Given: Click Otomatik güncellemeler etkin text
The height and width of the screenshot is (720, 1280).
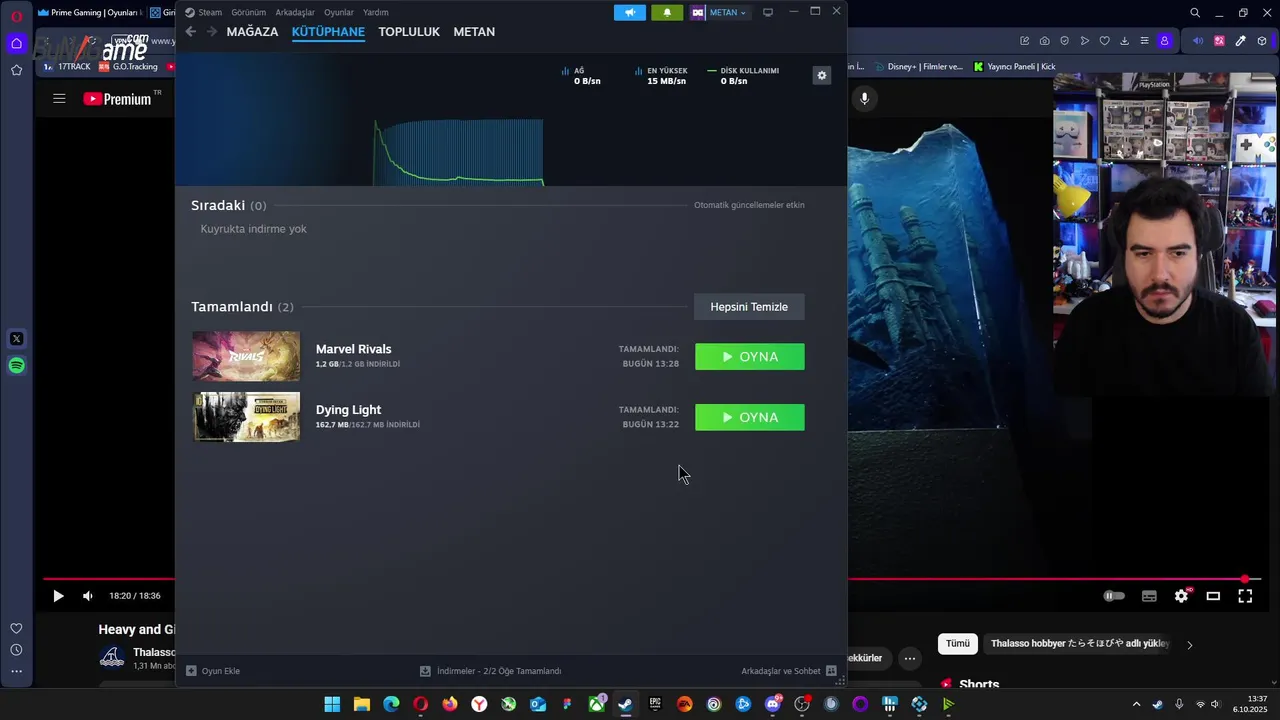Looking at the screenshot, I should [749, 205].
